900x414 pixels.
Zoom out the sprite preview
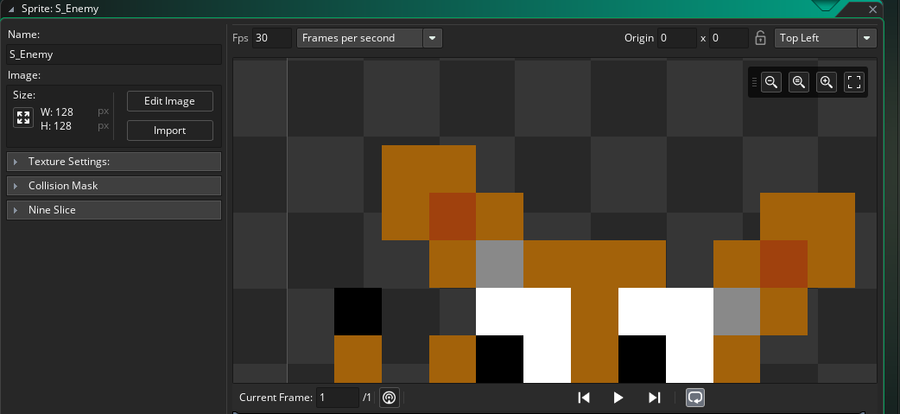pos(771,82)
